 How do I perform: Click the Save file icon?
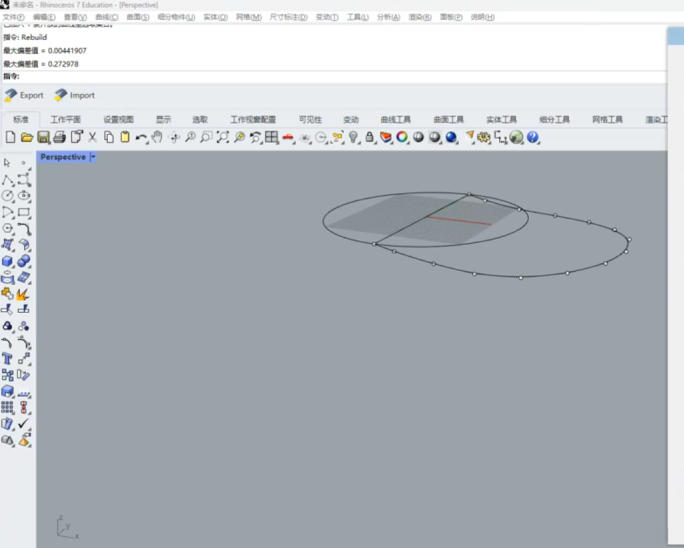pyautogui.click(x=43, y=137)
